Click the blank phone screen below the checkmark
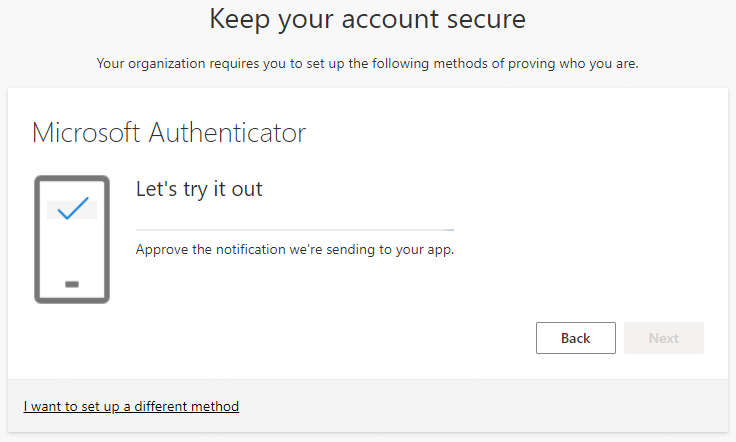 click(72, 250)
